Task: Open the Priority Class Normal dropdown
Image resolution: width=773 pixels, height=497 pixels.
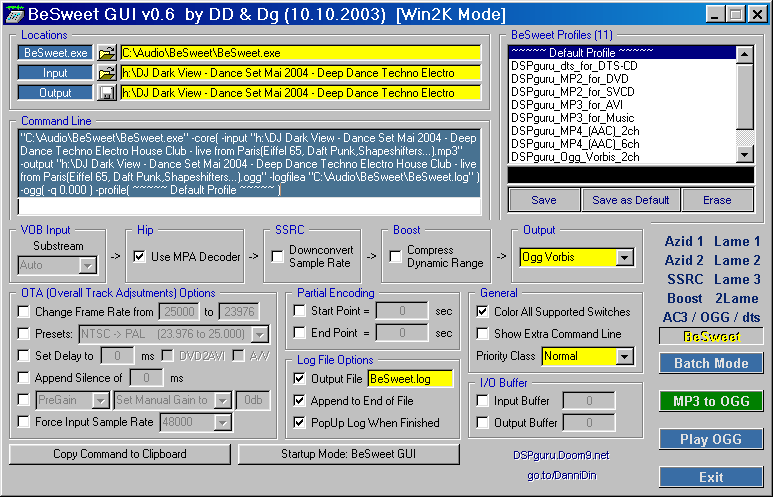Action: point(625,356)
